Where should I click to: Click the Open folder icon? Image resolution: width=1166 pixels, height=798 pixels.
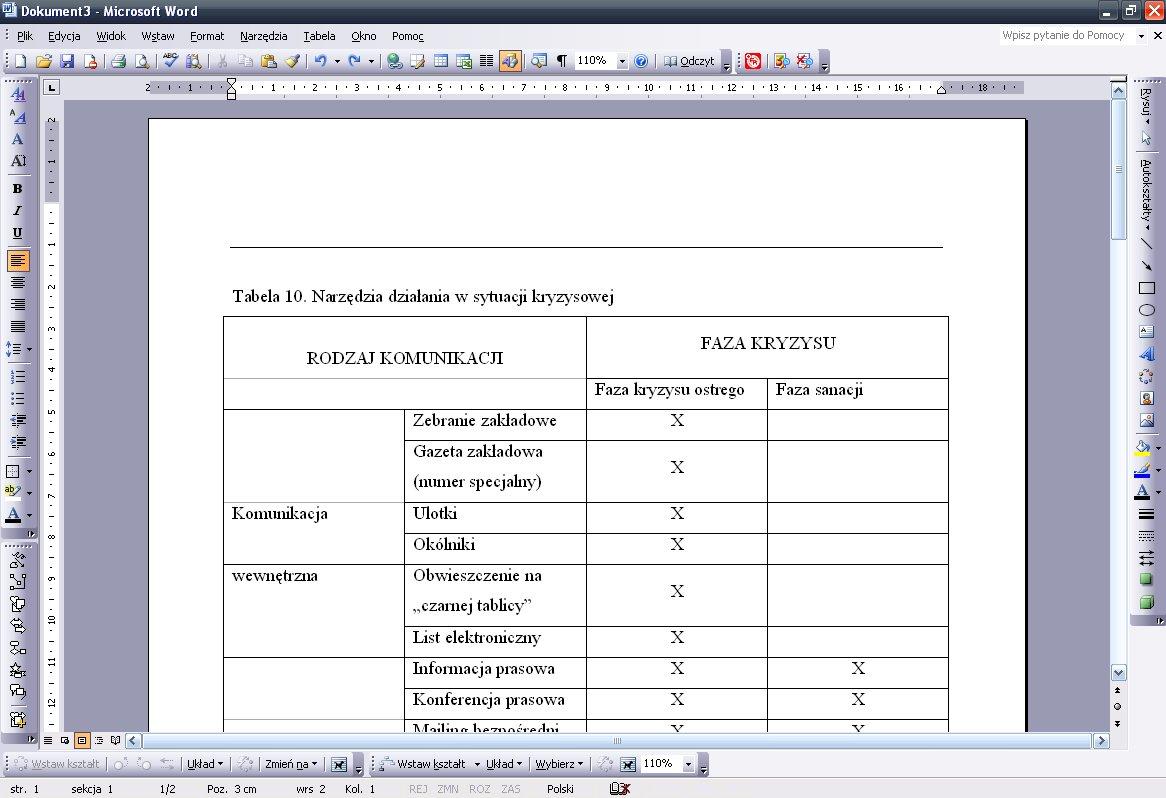pos(43,61)
